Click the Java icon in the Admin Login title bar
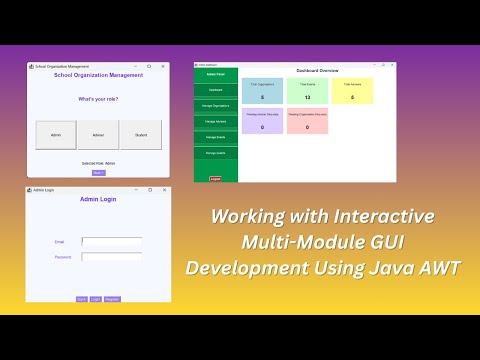Image resolution: width=480 pixels, height=360 pixels. [29, 190]
